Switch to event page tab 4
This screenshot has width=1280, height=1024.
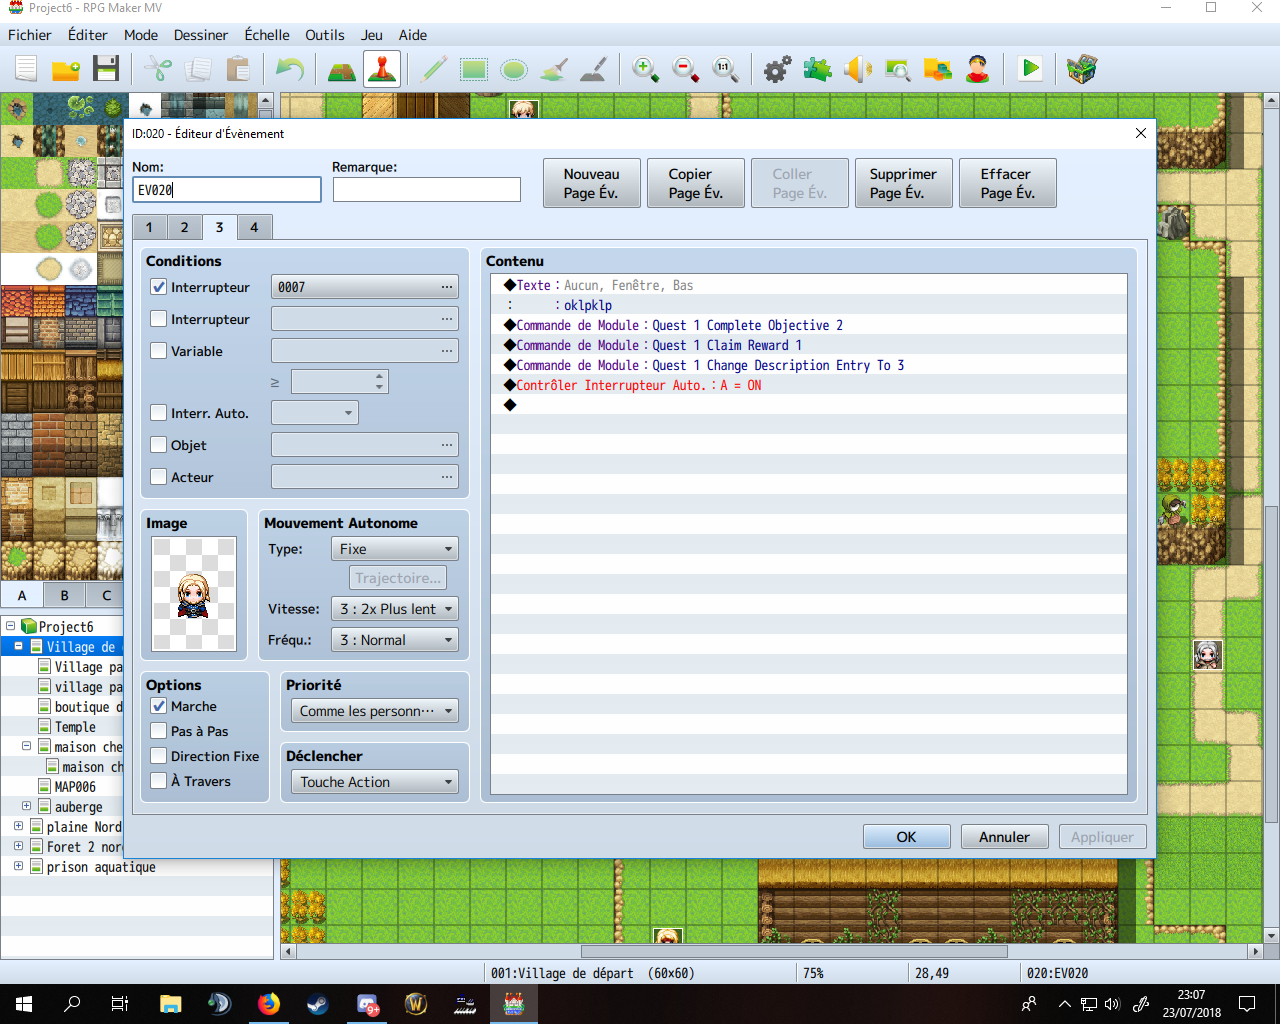click(254, 227)
